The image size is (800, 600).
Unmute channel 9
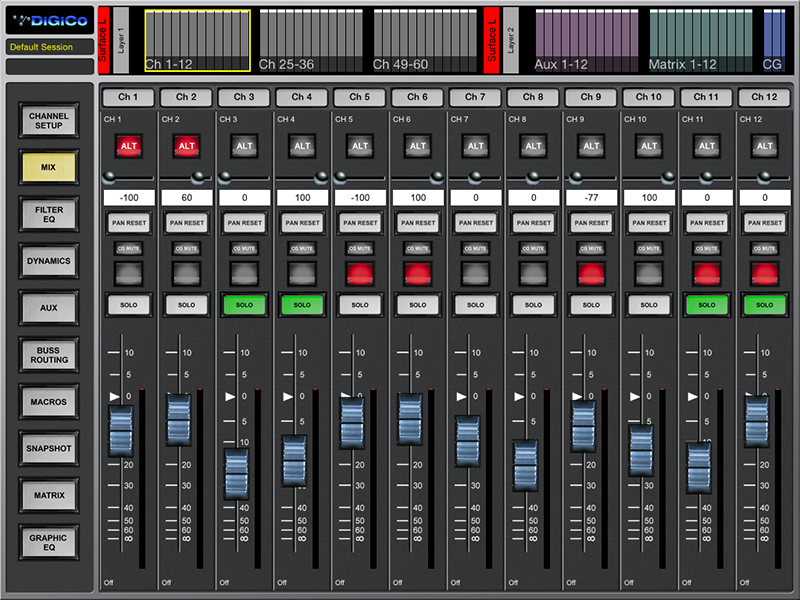591,273
